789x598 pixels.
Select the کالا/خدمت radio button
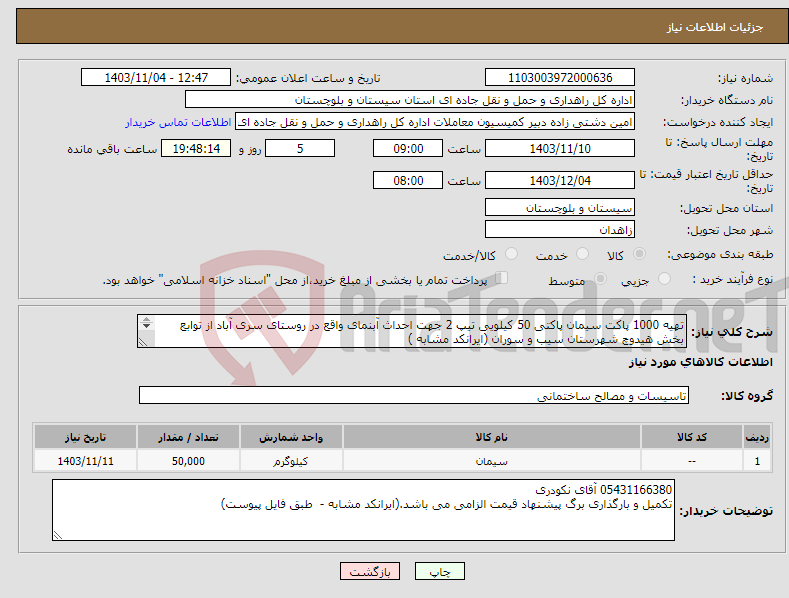coord(511,254)
